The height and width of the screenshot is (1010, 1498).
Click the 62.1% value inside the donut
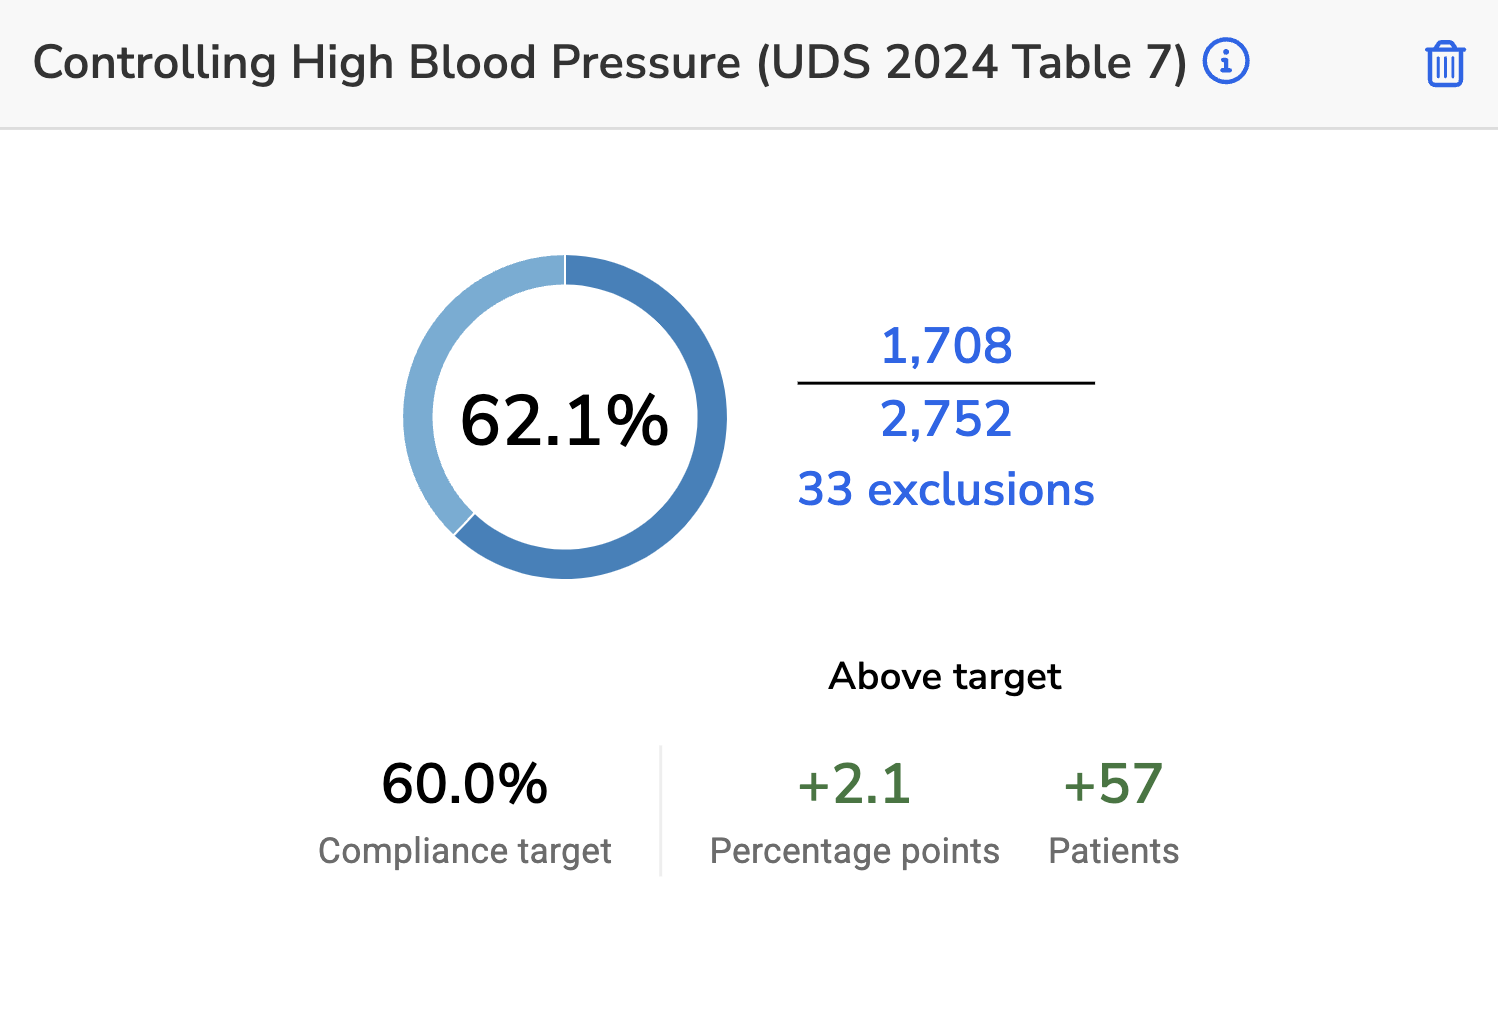tap(564, 420)
